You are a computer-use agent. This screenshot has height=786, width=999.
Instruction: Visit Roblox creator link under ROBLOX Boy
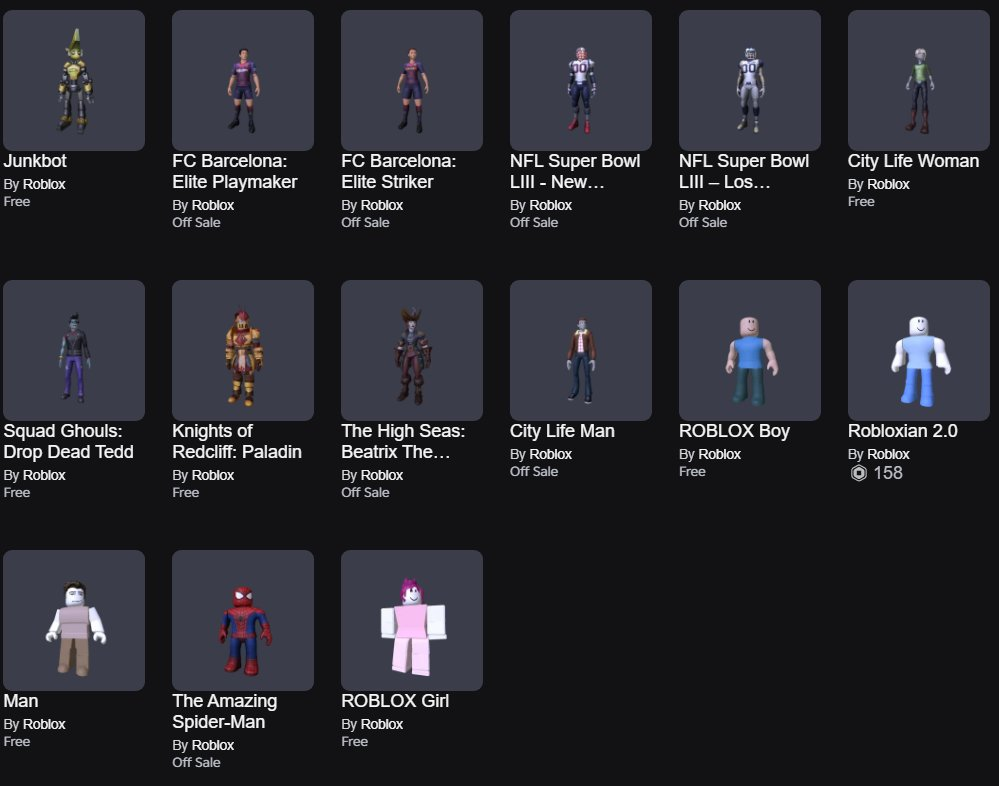tap(719, 455)
